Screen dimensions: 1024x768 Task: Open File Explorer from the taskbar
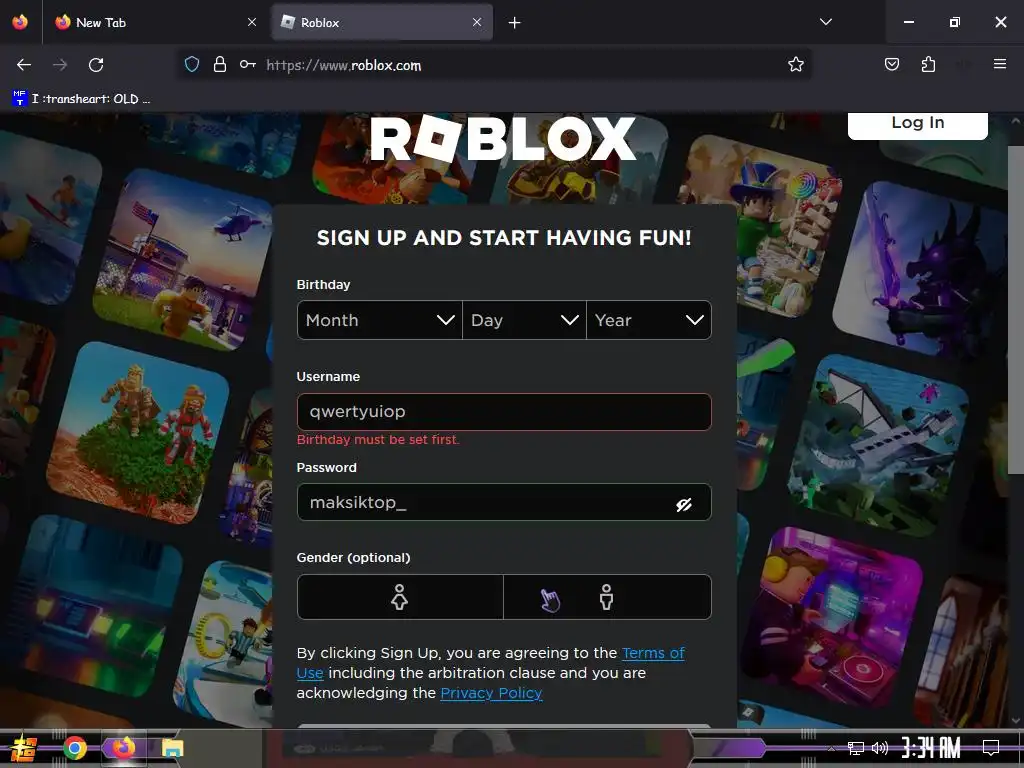[x=172, y=748]
